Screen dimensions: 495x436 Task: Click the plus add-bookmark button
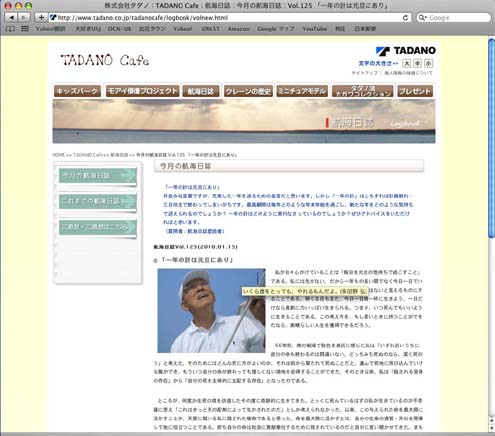[41, 17]
